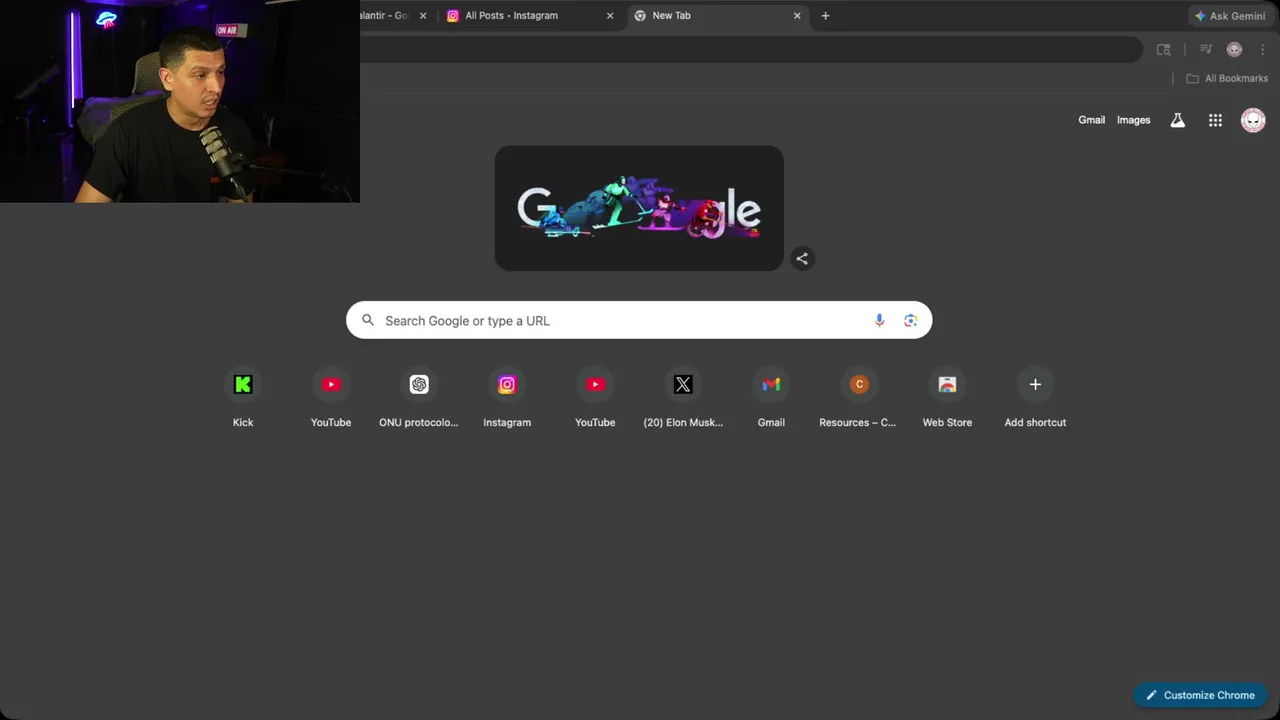Close the New Tab tab
The image size is (1280, 720).
pyautogui.click(x=797, y=16)
